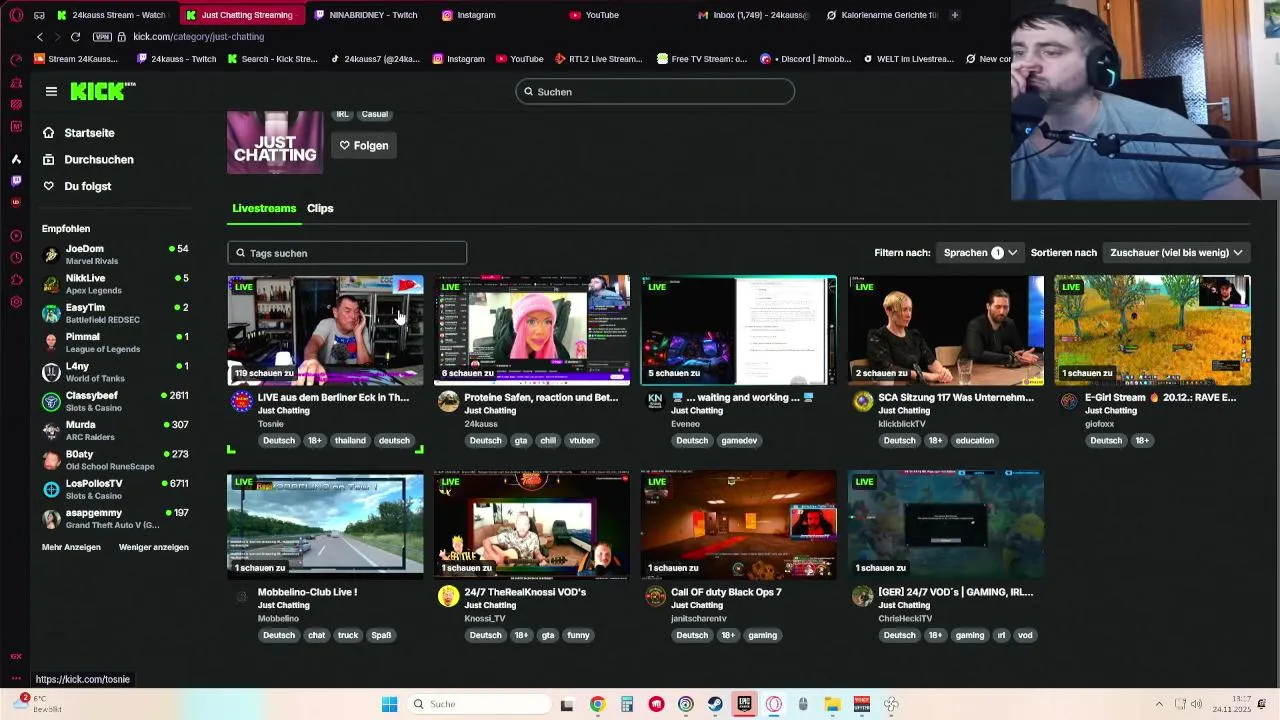Open Free TV Stream bookmark
Viewport: 1280px width, 720px height.
pos(702,59)
